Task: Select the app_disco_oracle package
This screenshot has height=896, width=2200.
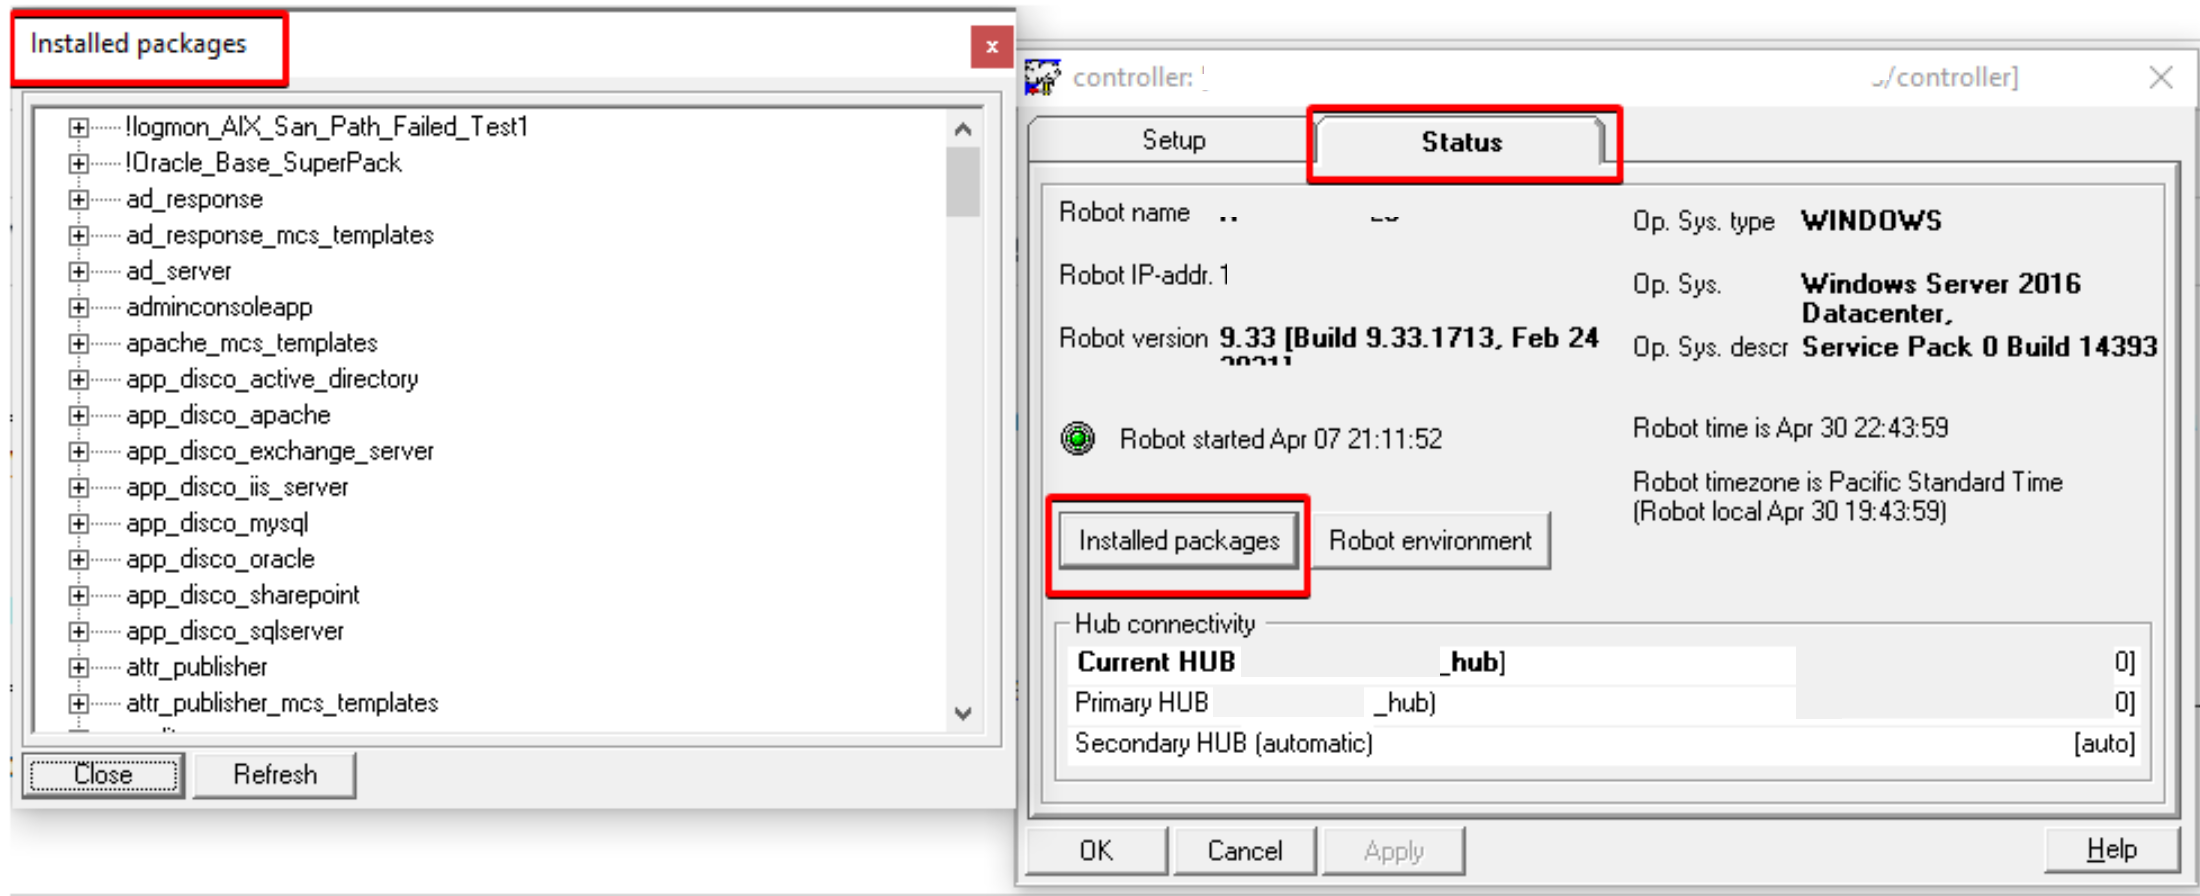Action: 220,559
